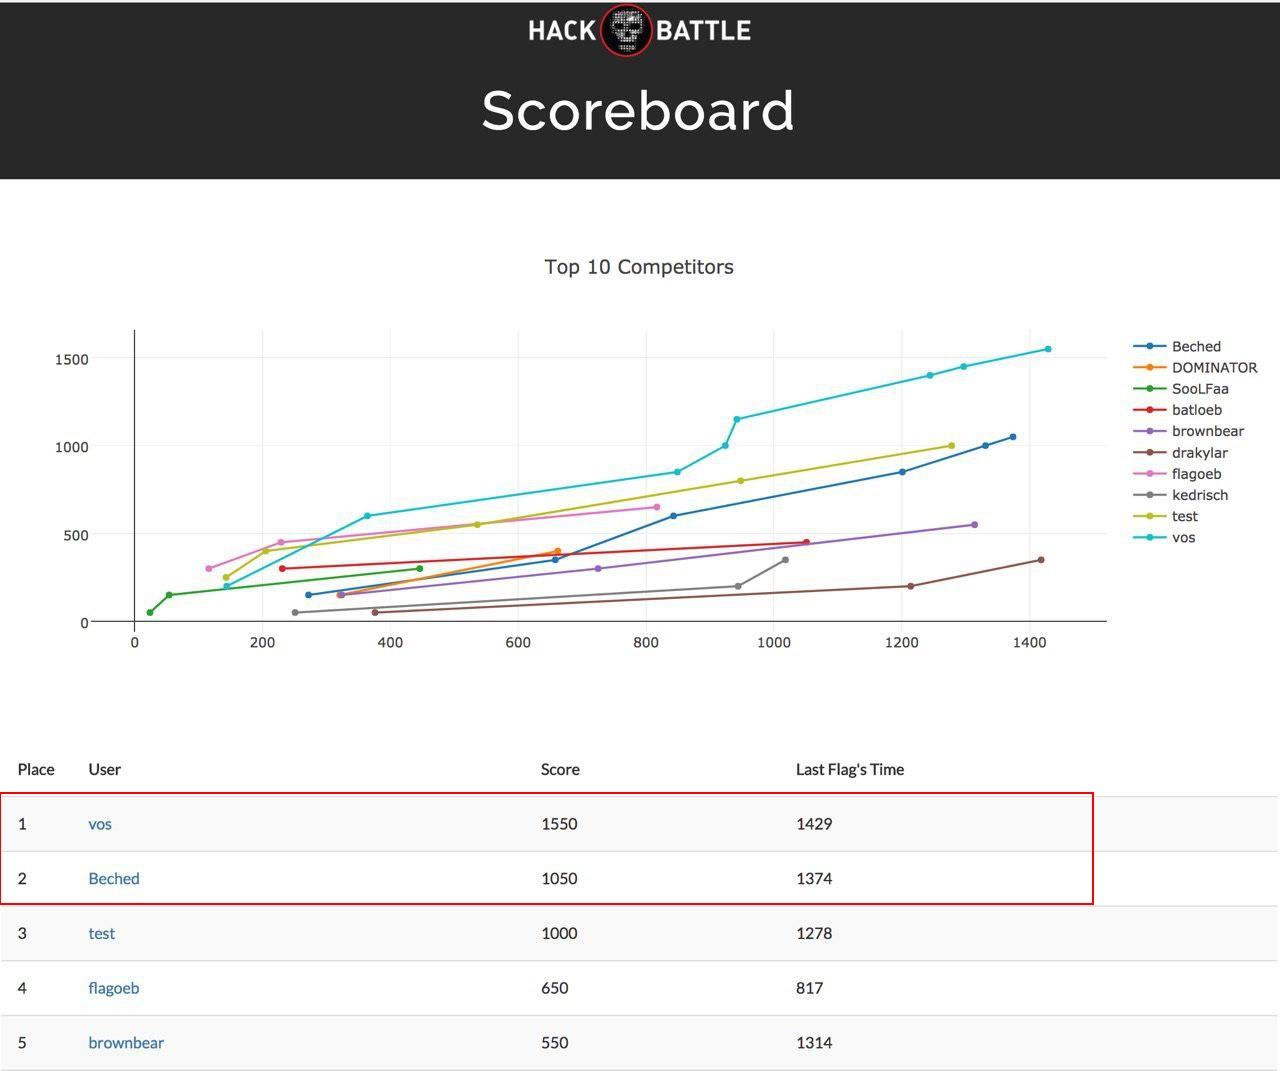The image size is (1280, 1071).
Task: Toggle the brownbear series in the legend
Action: tap(1189, 431)
